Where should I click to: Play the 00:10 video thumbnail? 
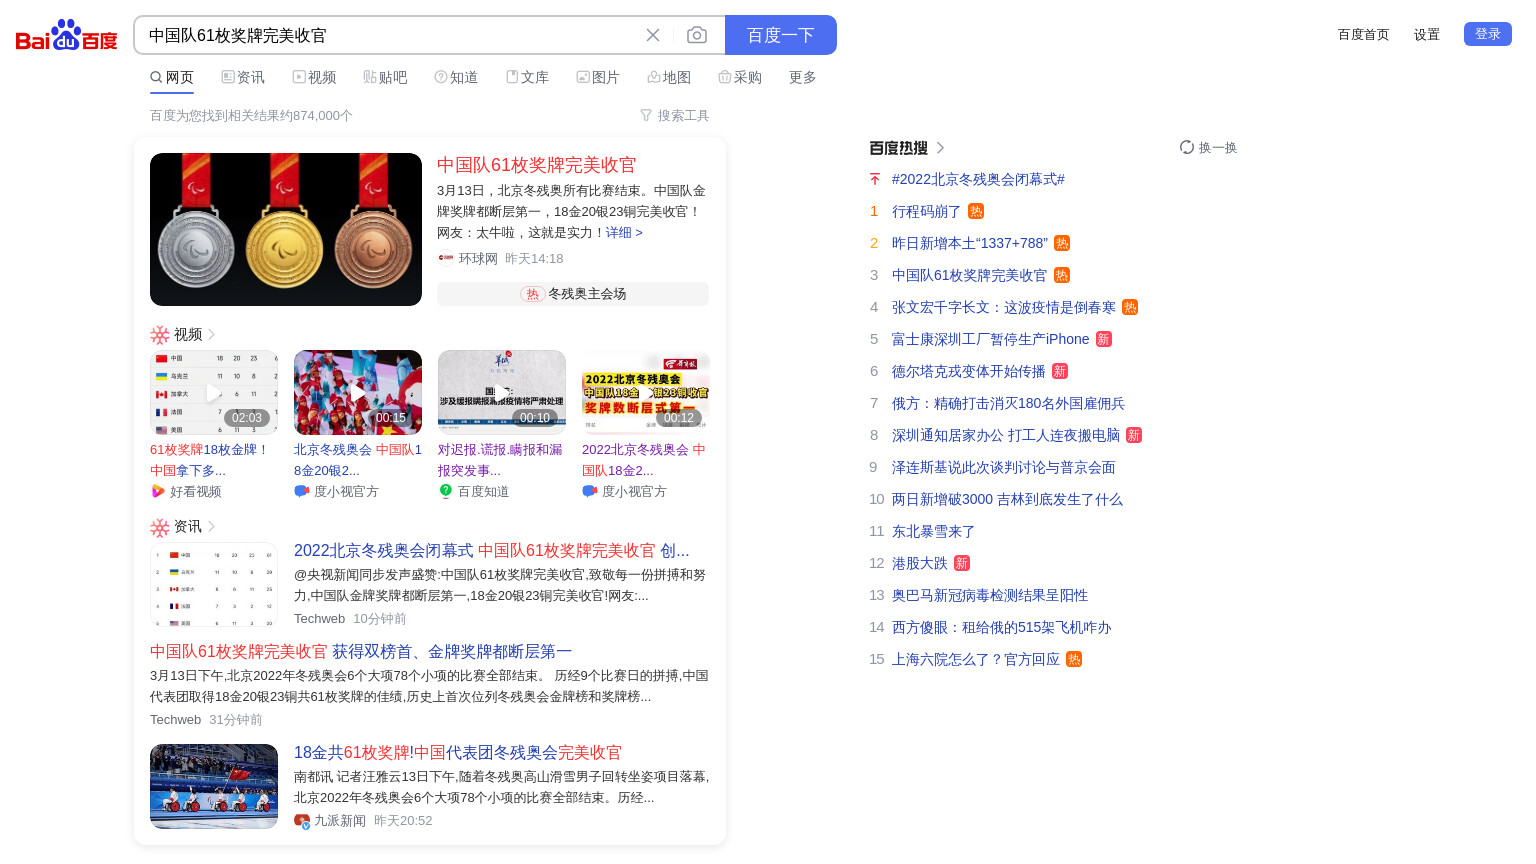pos(502,392)
